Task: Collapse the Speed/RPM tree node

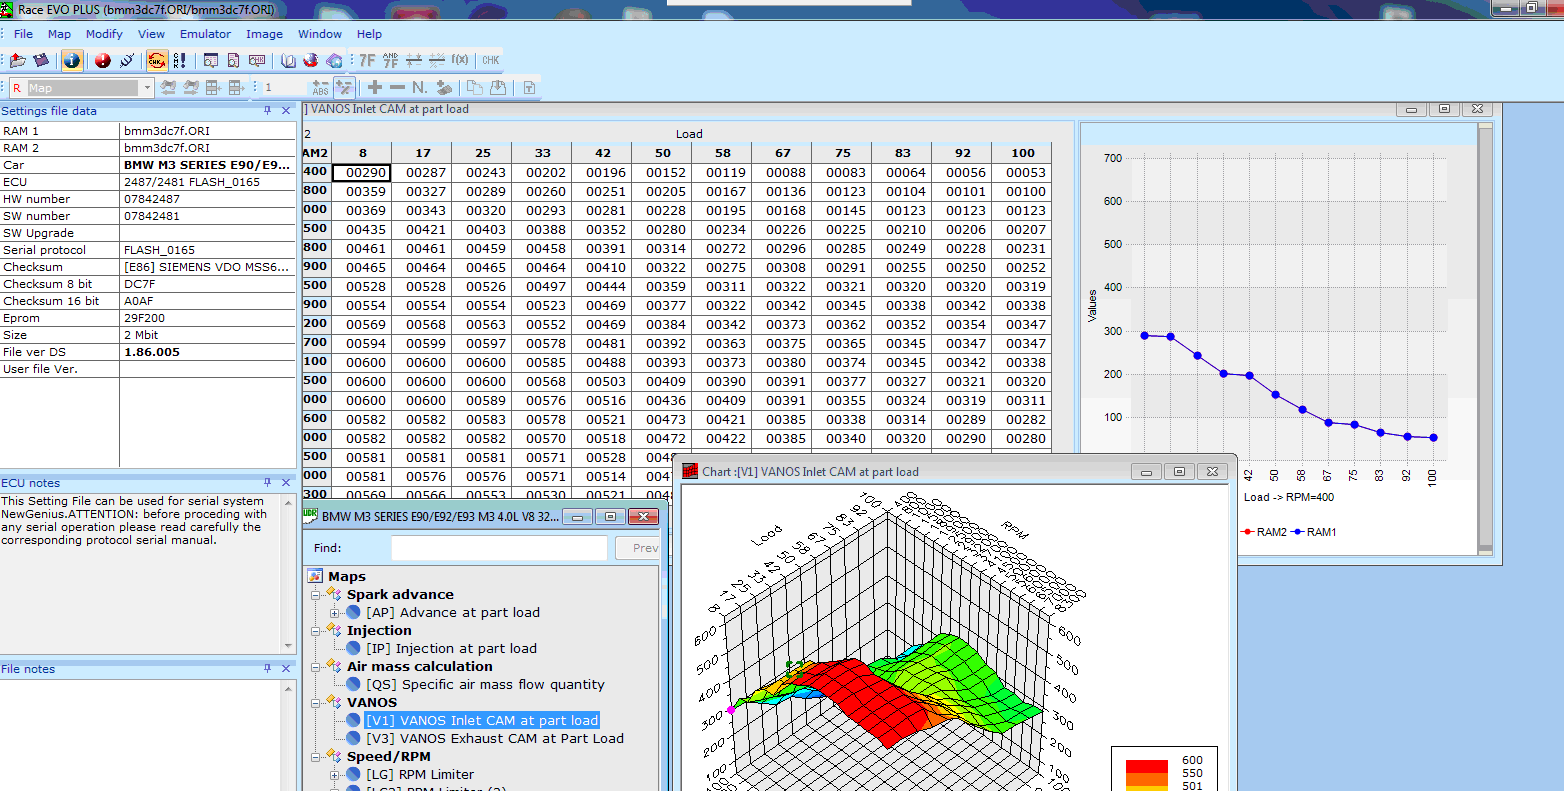Action: [316, 757]
